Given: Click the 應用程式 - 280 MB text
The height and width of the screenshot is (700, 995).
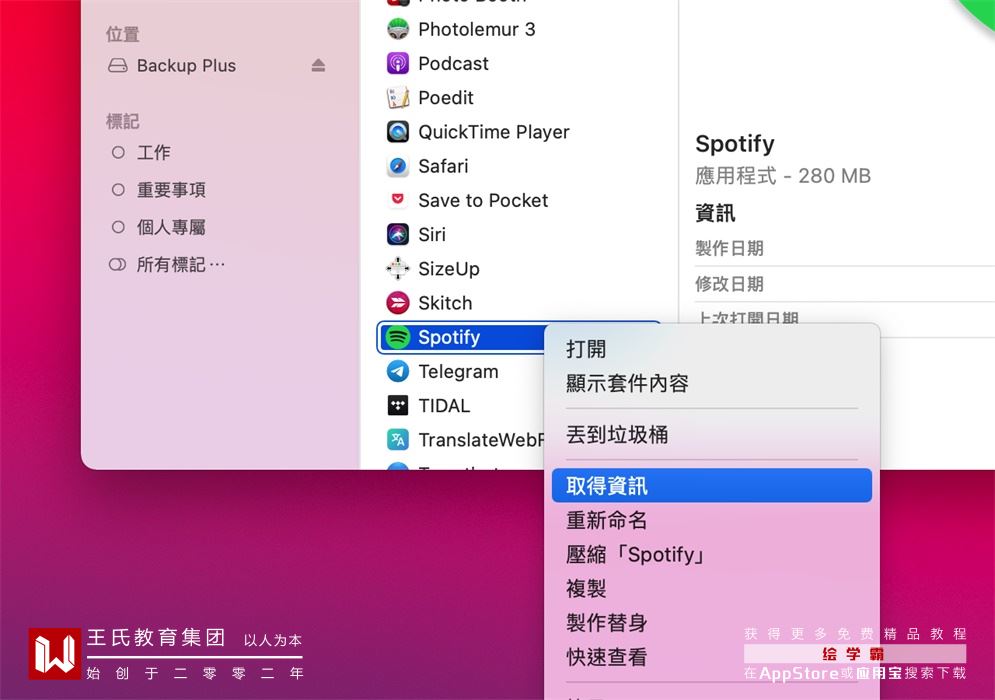Looking at the screenshot, I should tap(783, 176).
